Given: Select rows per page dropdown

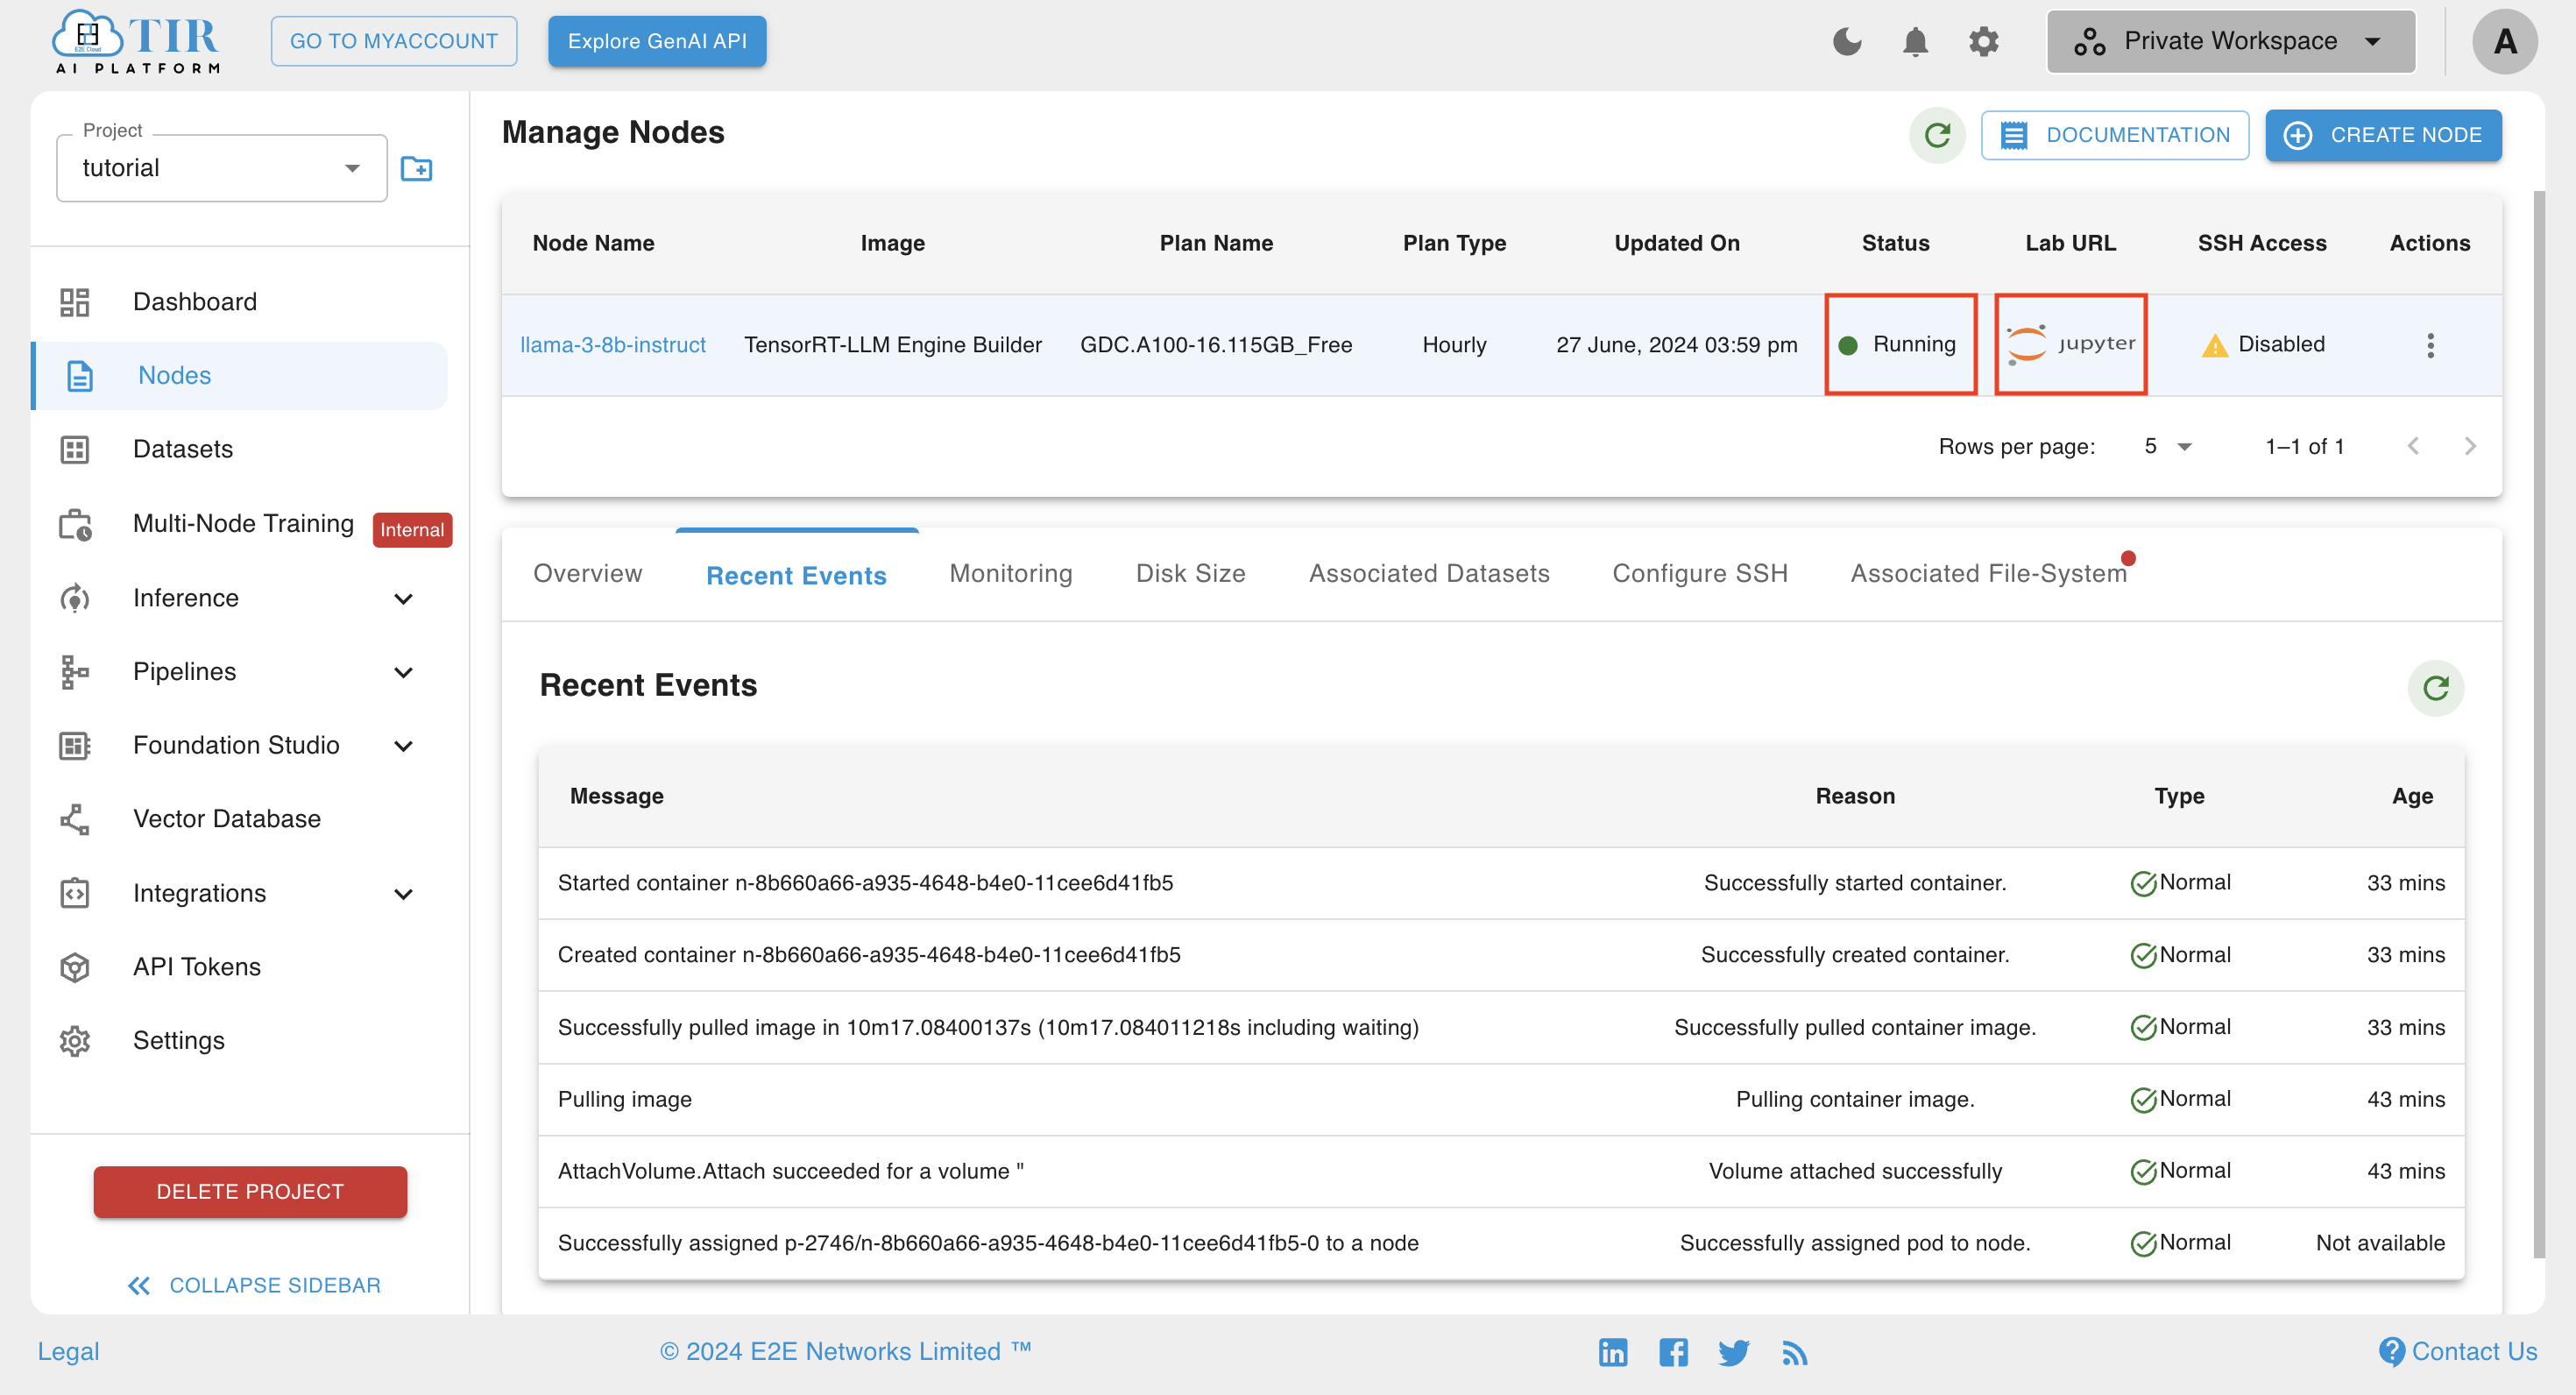Looking at the screenshot, I should pos(2168,447).
